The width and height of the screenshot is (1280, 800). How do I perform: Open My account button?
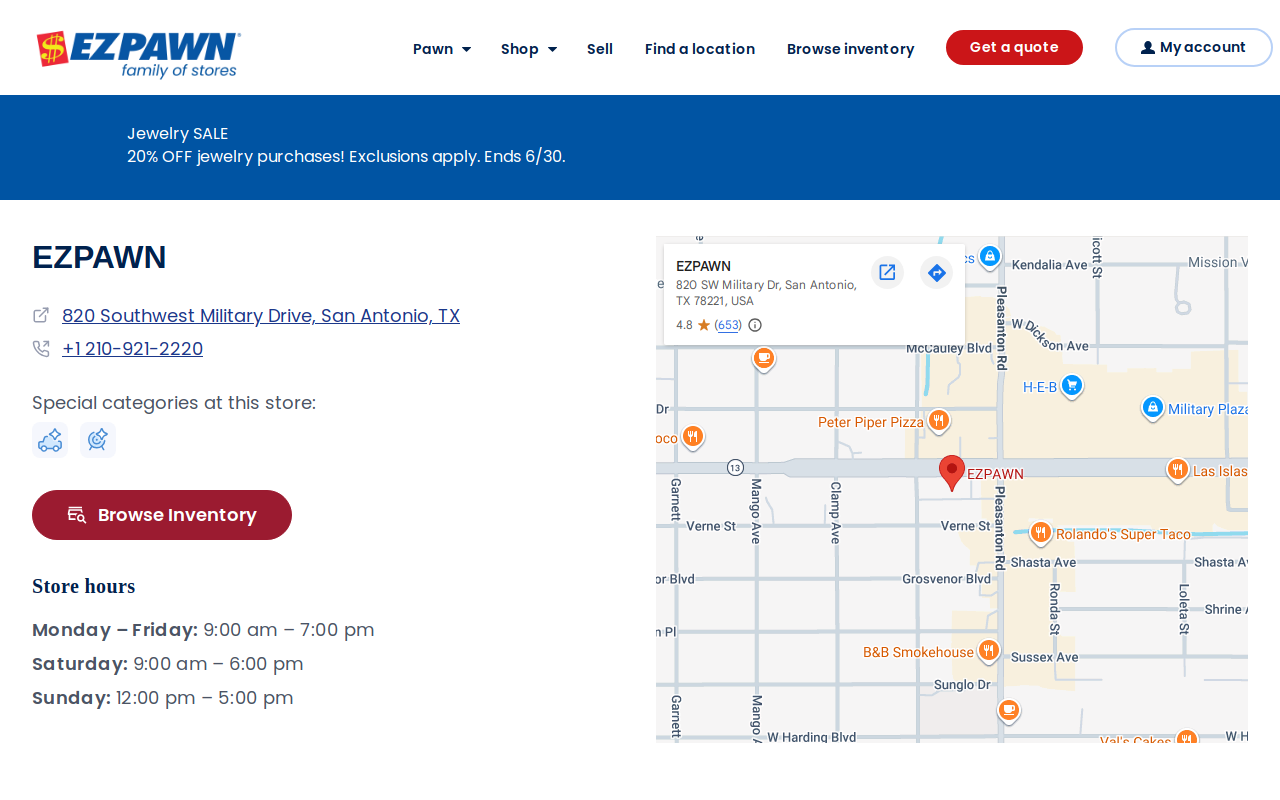click(x=1193, y=47)
